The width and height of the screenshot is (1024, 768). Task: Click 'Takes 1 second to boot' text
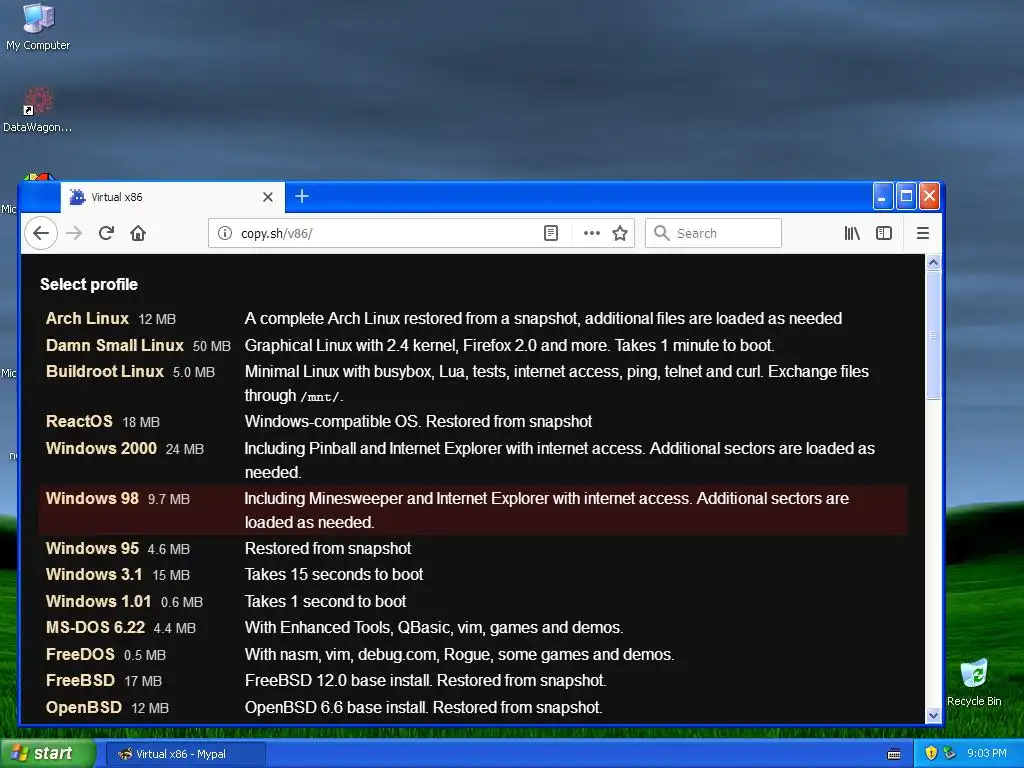pos(325,601)
